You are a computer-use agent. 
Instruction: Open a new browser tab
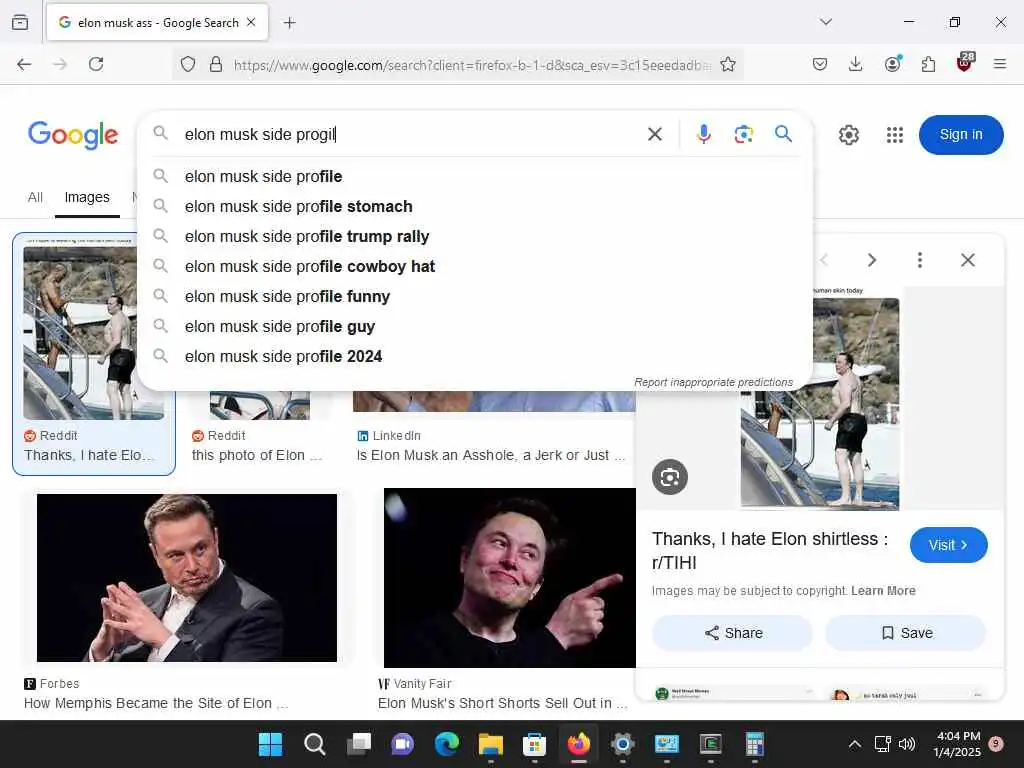[289, 23]
